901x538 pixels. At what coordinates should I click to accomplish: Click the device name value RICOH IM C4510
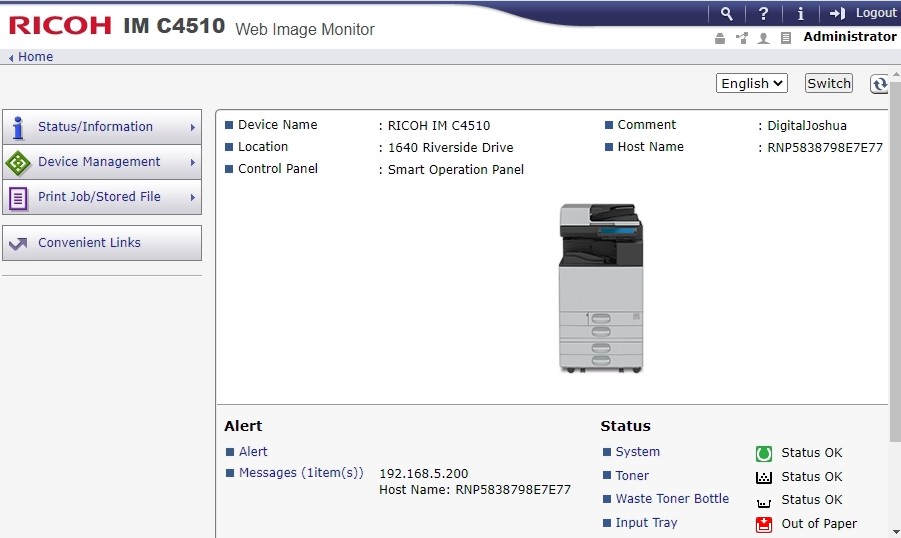point(439,125)
